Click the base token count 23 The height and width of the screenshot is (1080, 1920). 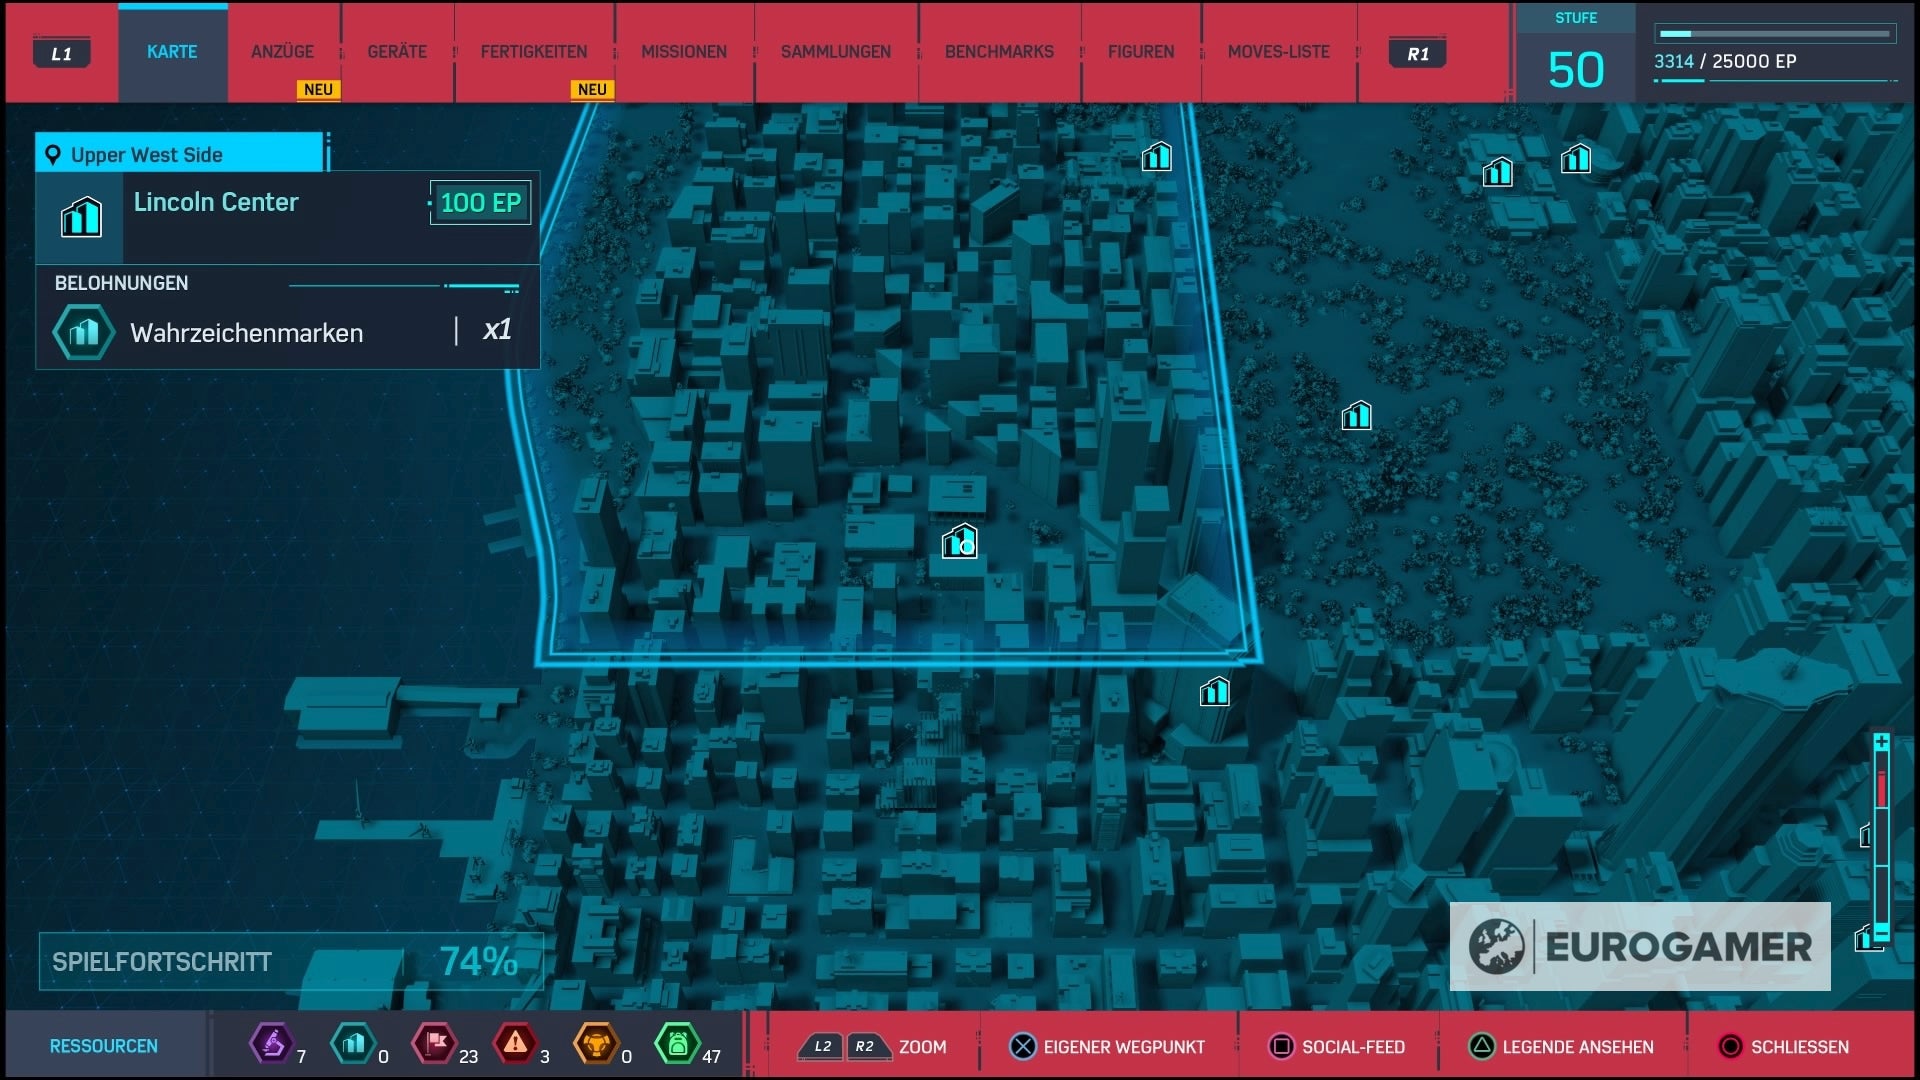468,1056
